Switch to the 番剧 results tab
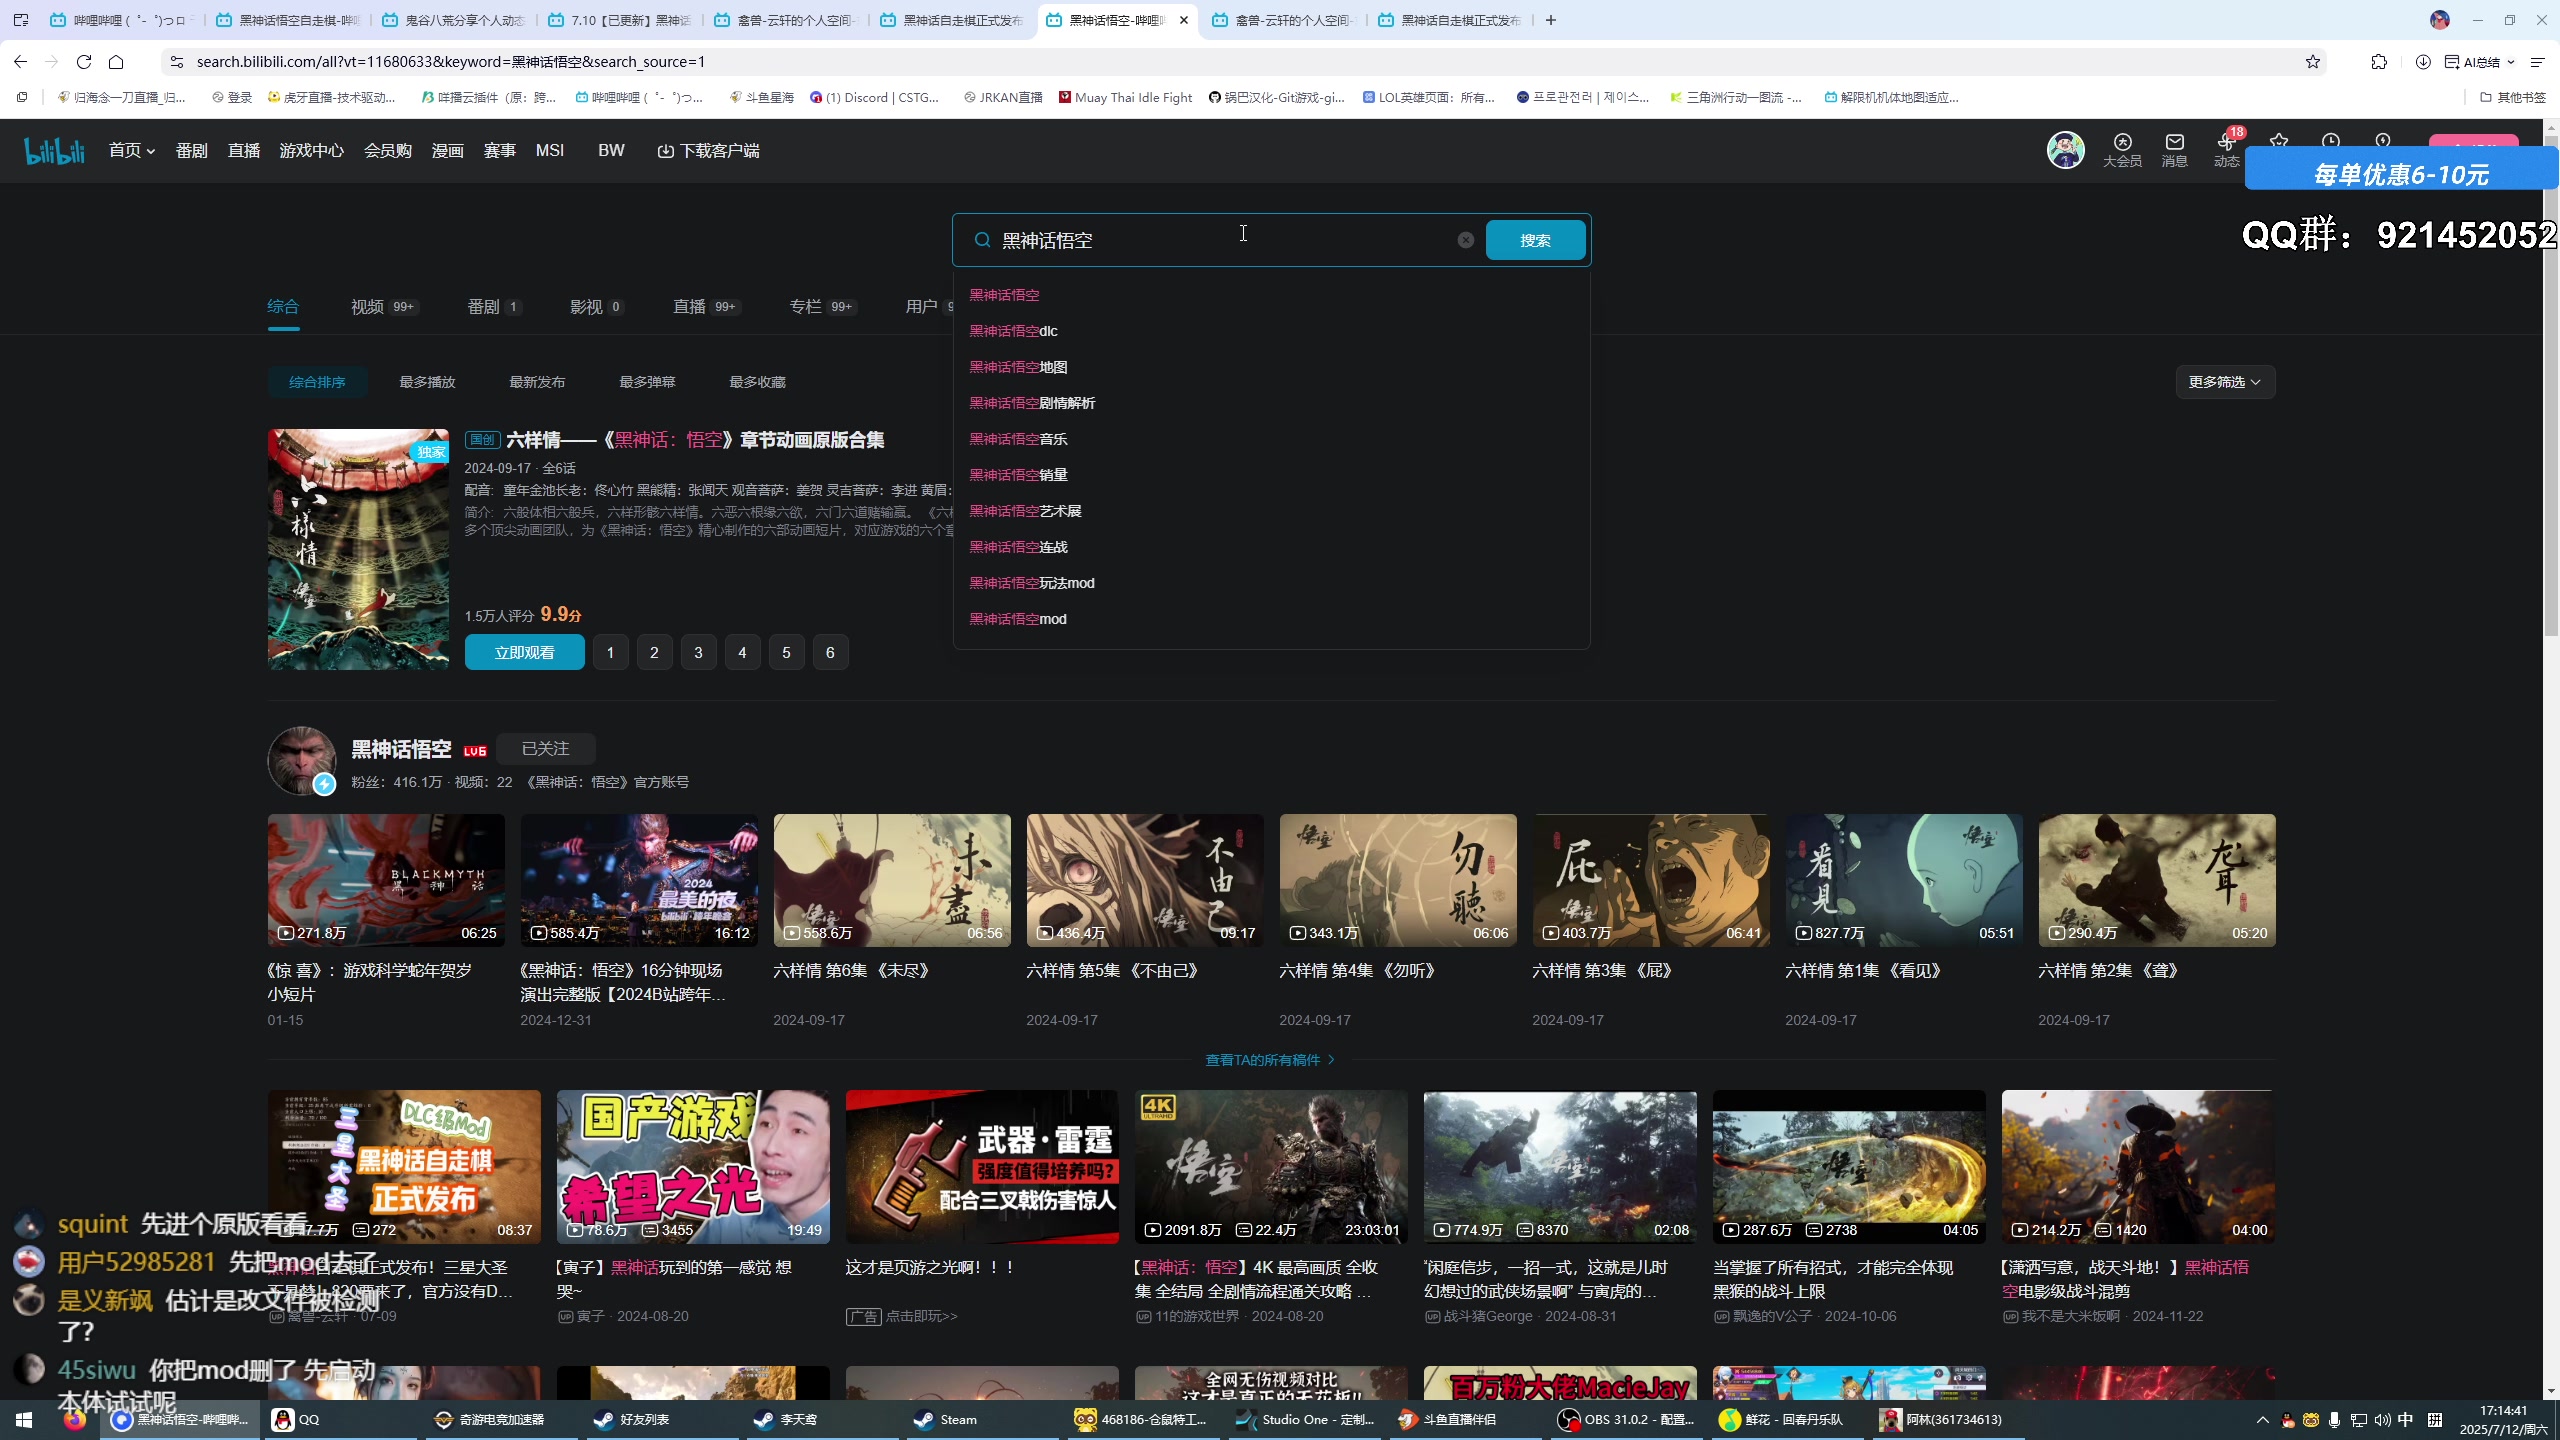Image resolution: width=2560 pixels, height=1440 pixels. 494,307
